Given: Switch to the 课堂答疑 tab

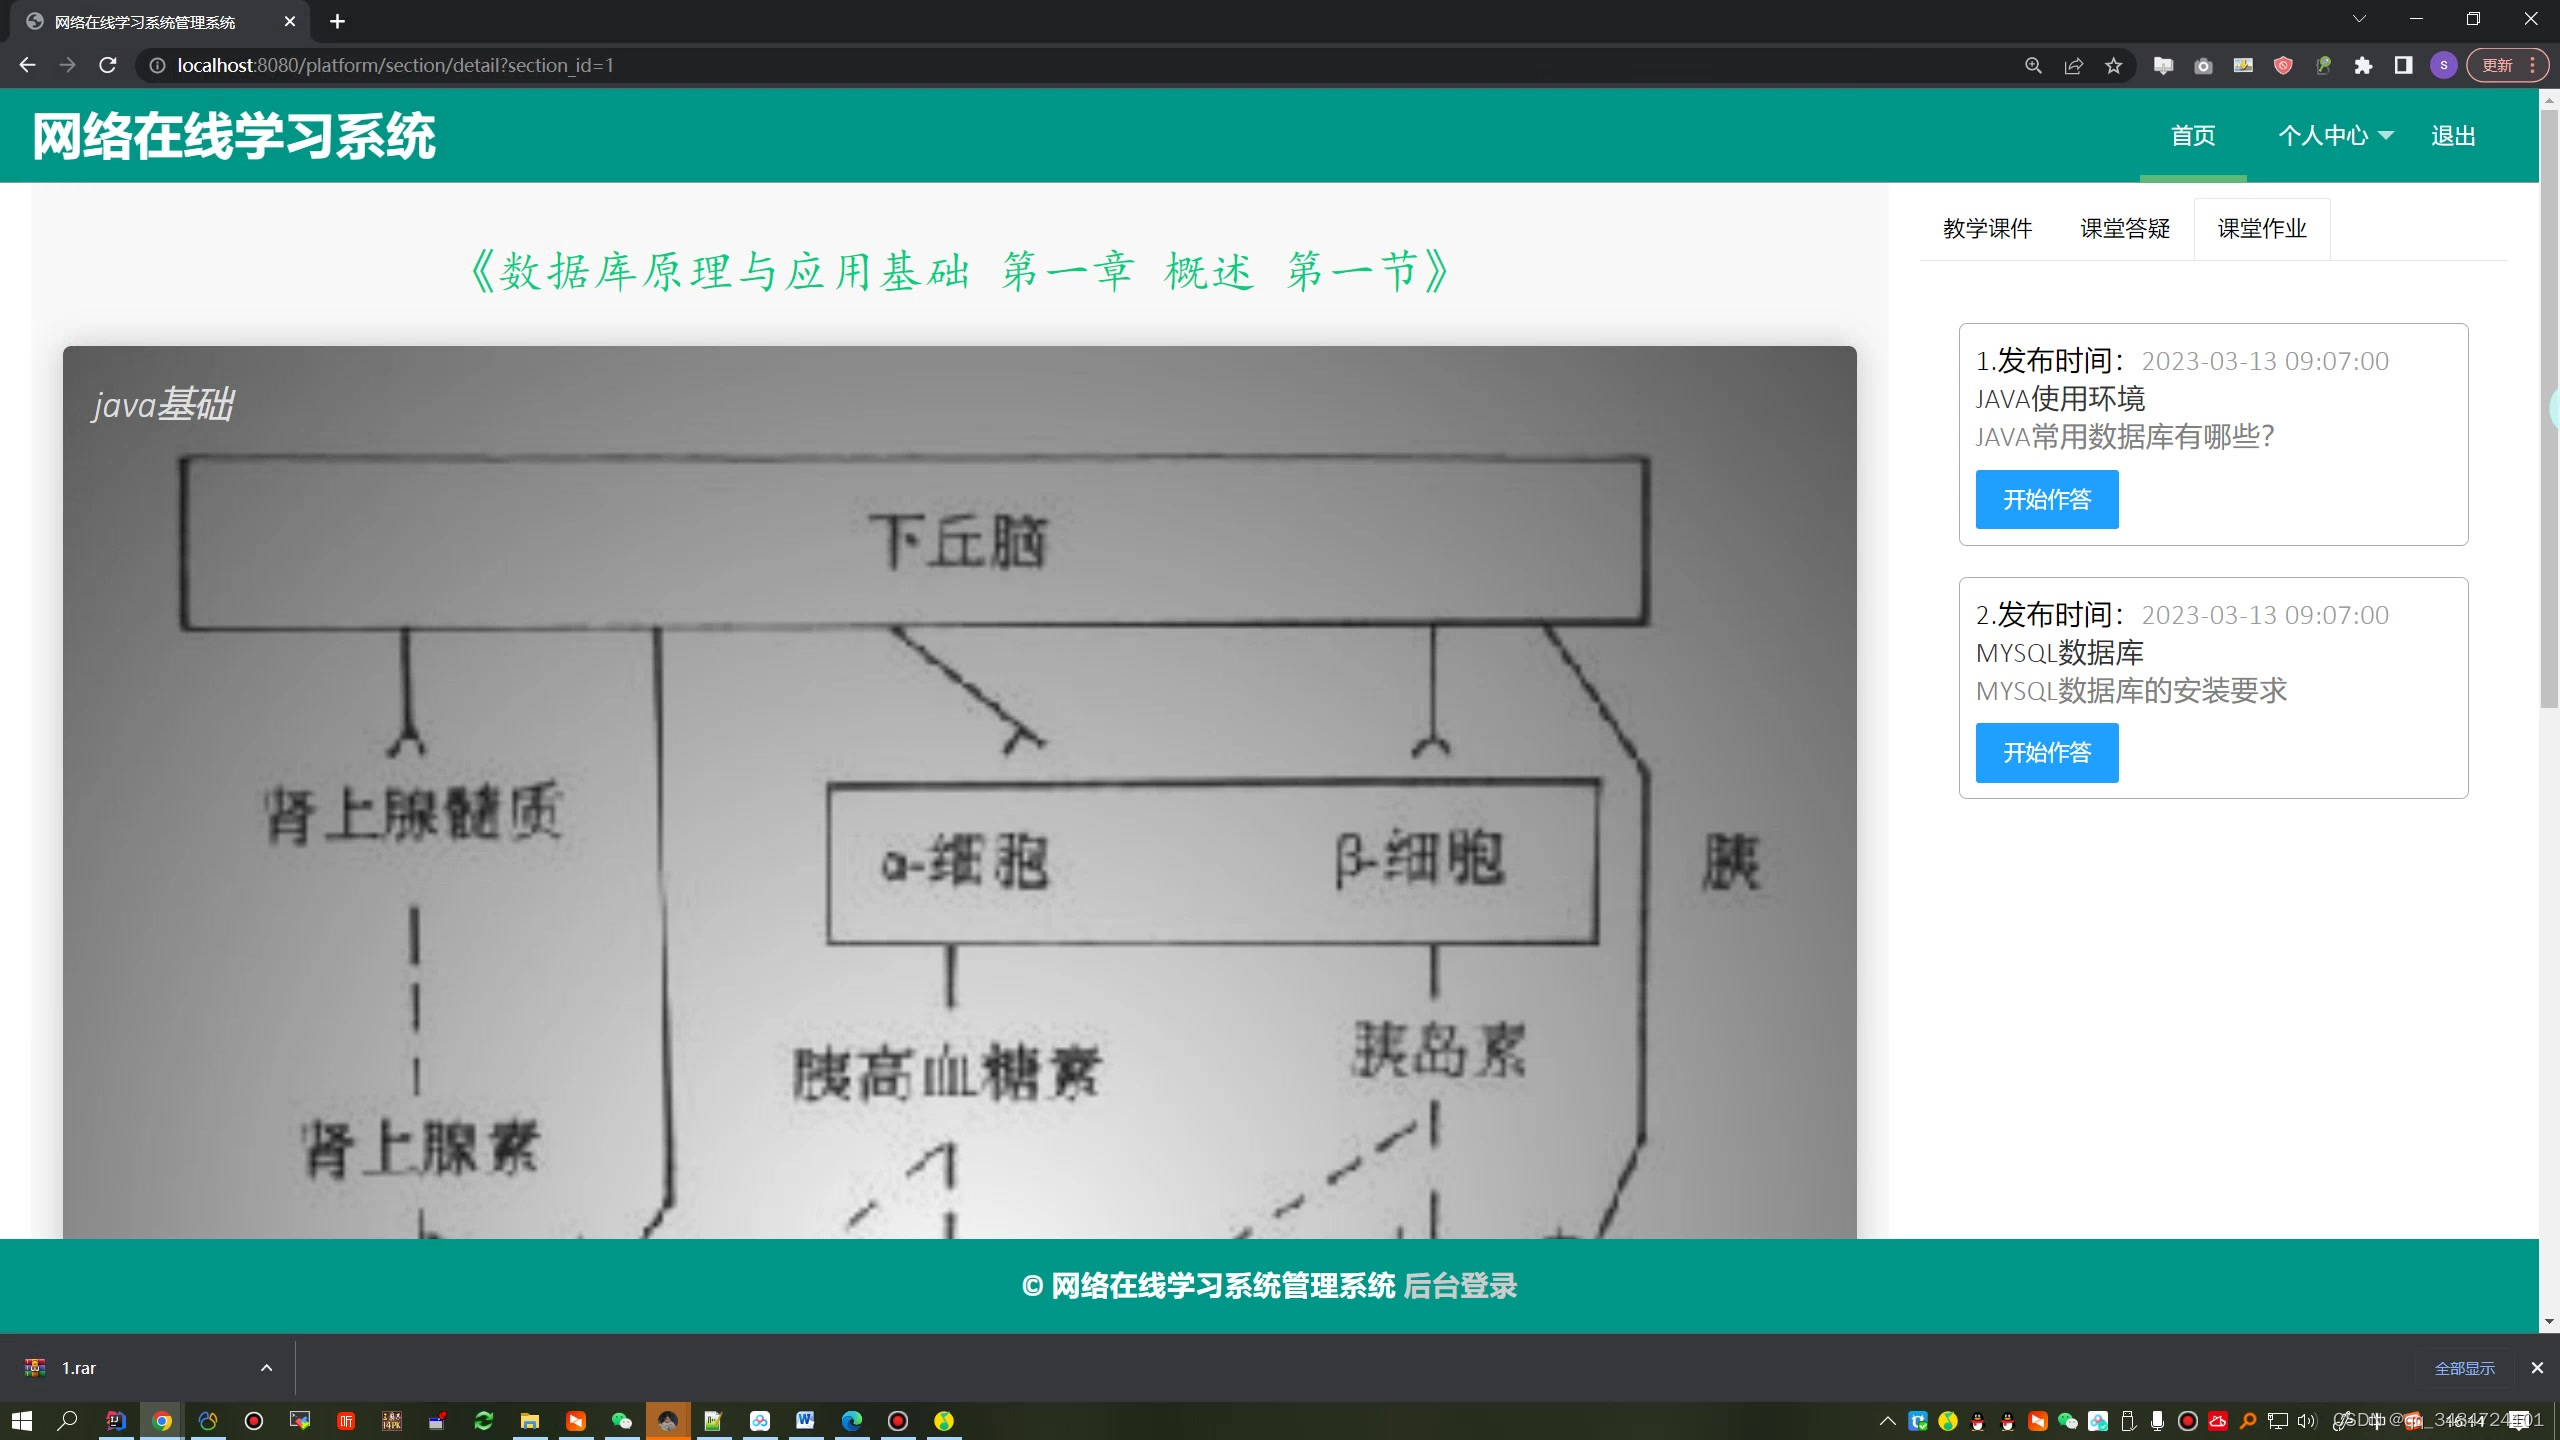Looking at the screenshot, I should pyautogui.click(x=2124, y=228).
